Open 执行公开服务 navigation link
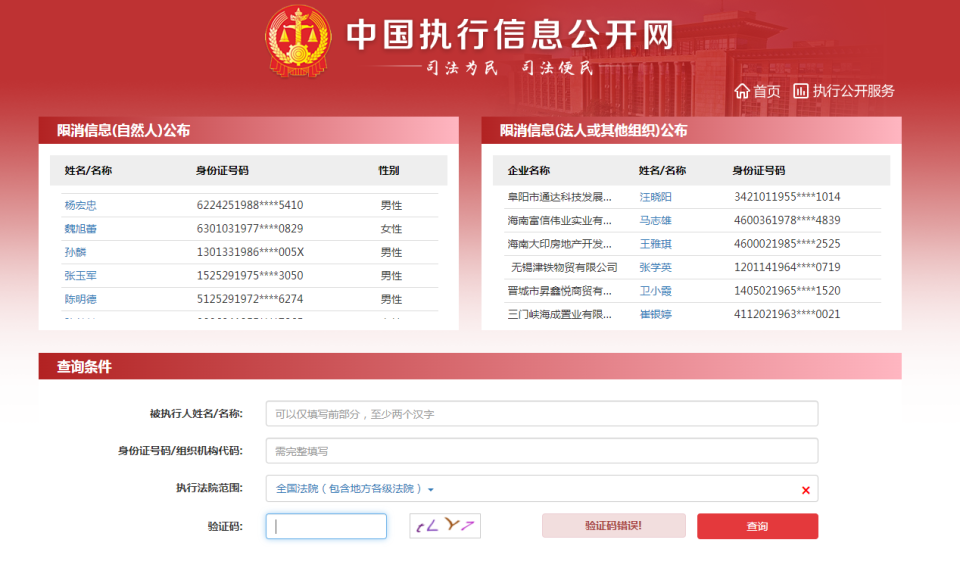This screenshot has width=960, height=574. tap(853, 91)
